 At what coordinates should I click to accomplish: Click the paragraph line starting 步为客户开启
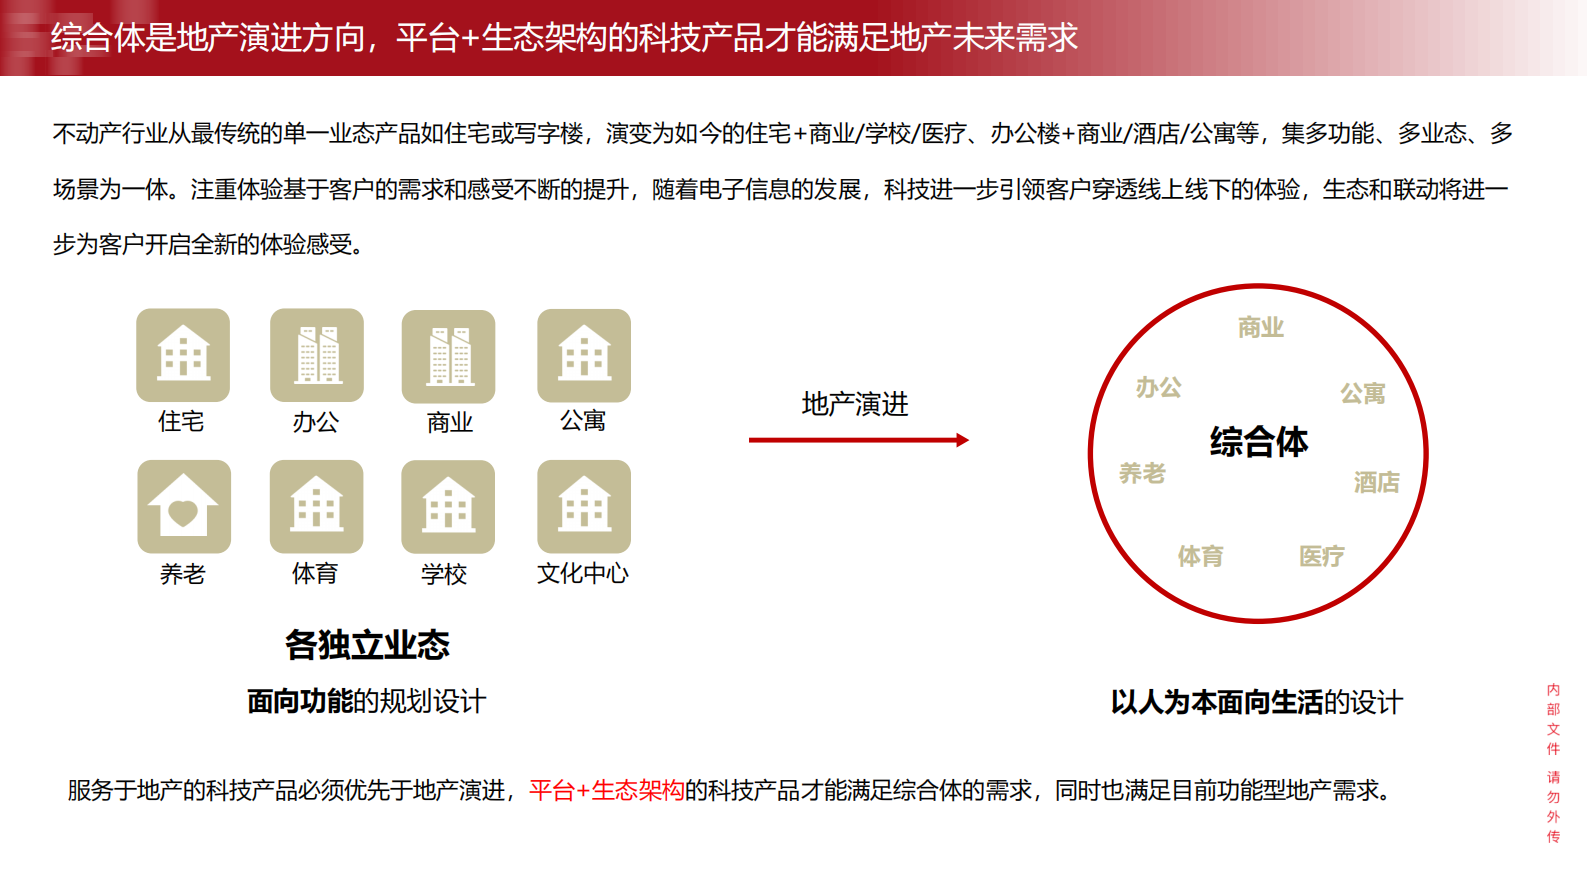click(208, 244)
